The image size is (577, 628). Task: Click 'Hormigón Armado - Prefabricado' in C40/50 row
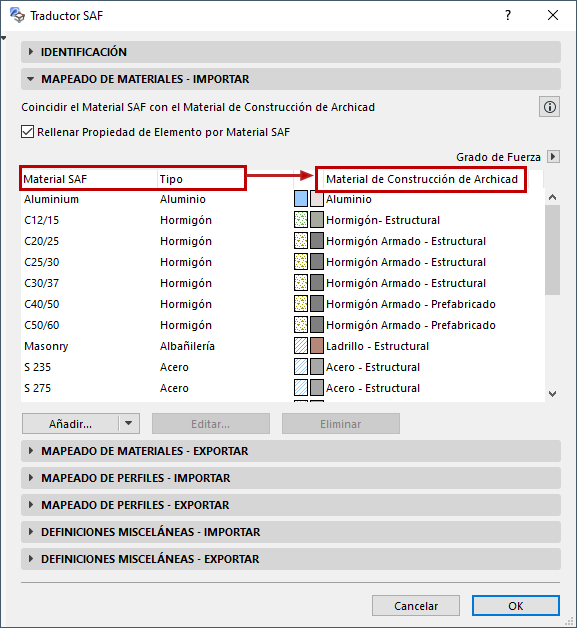[x=411, y=304]
